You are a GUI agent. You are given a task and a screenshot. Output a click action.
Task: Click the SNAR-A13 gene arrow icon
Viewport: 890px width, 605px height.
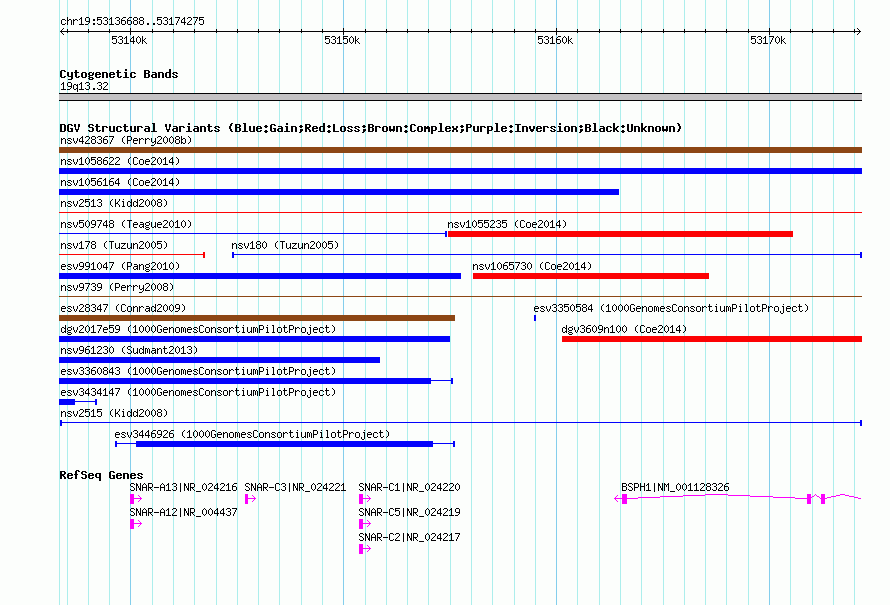[x=136, y=499]
